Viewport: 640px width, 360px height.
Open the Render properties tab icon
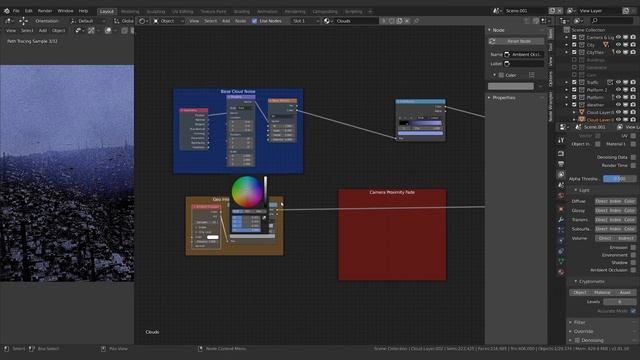pos(561,153)
